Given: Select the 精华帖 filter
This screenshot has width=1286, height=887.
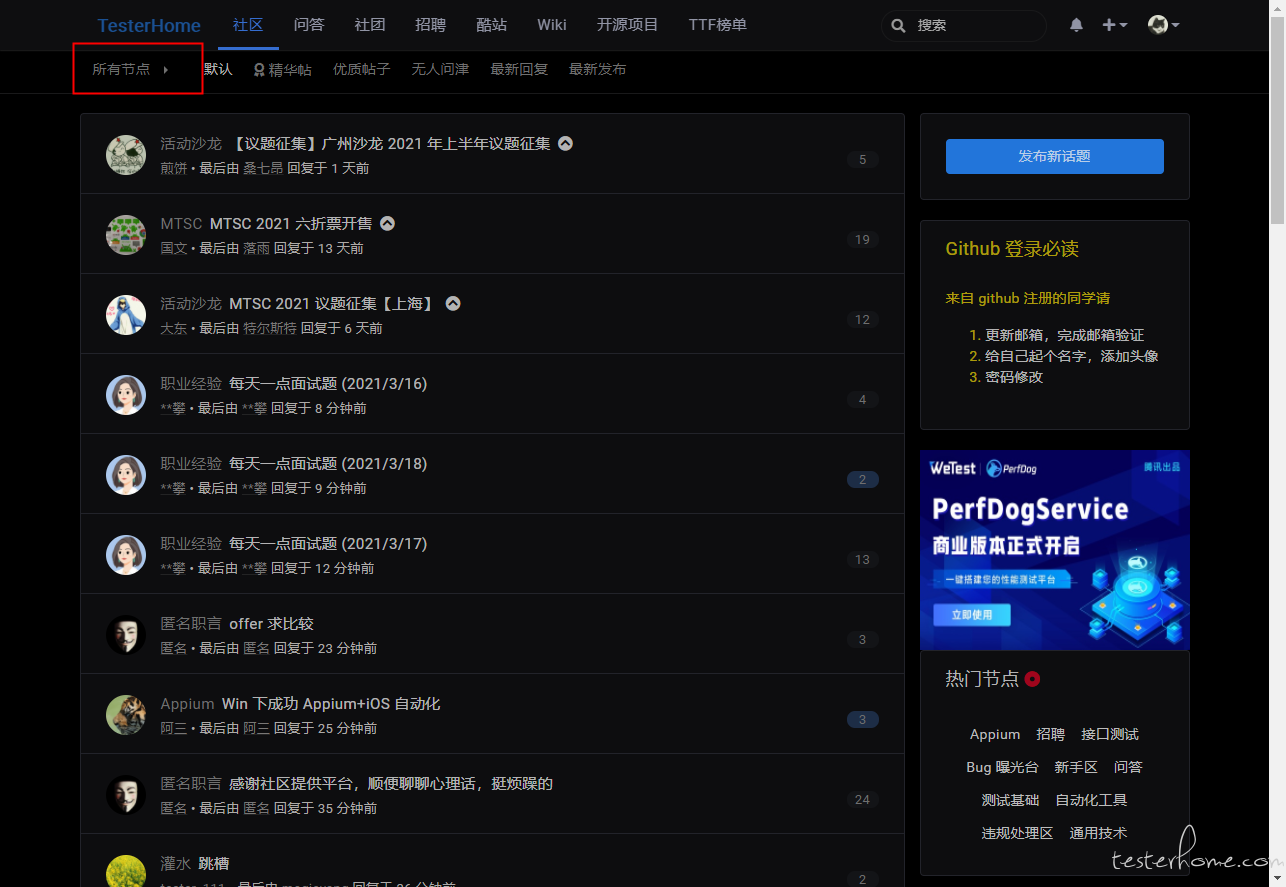Looking at the screenshot, I should pos(282,69).
